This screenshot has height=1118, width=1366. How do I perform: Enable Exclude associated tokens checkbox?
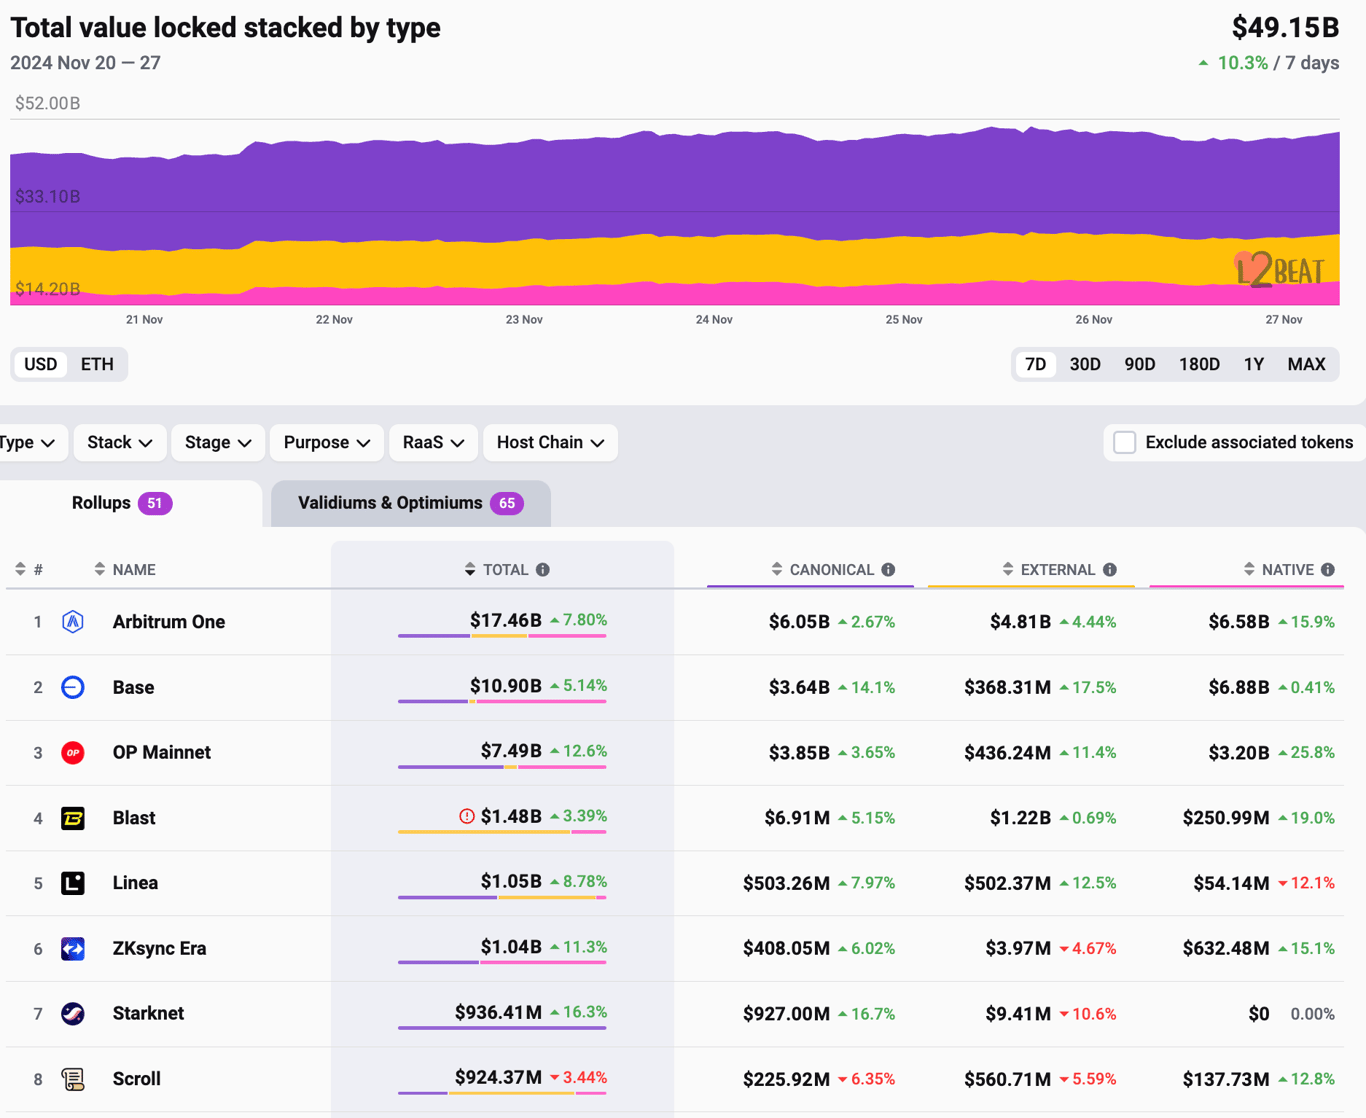[1125, 442]
